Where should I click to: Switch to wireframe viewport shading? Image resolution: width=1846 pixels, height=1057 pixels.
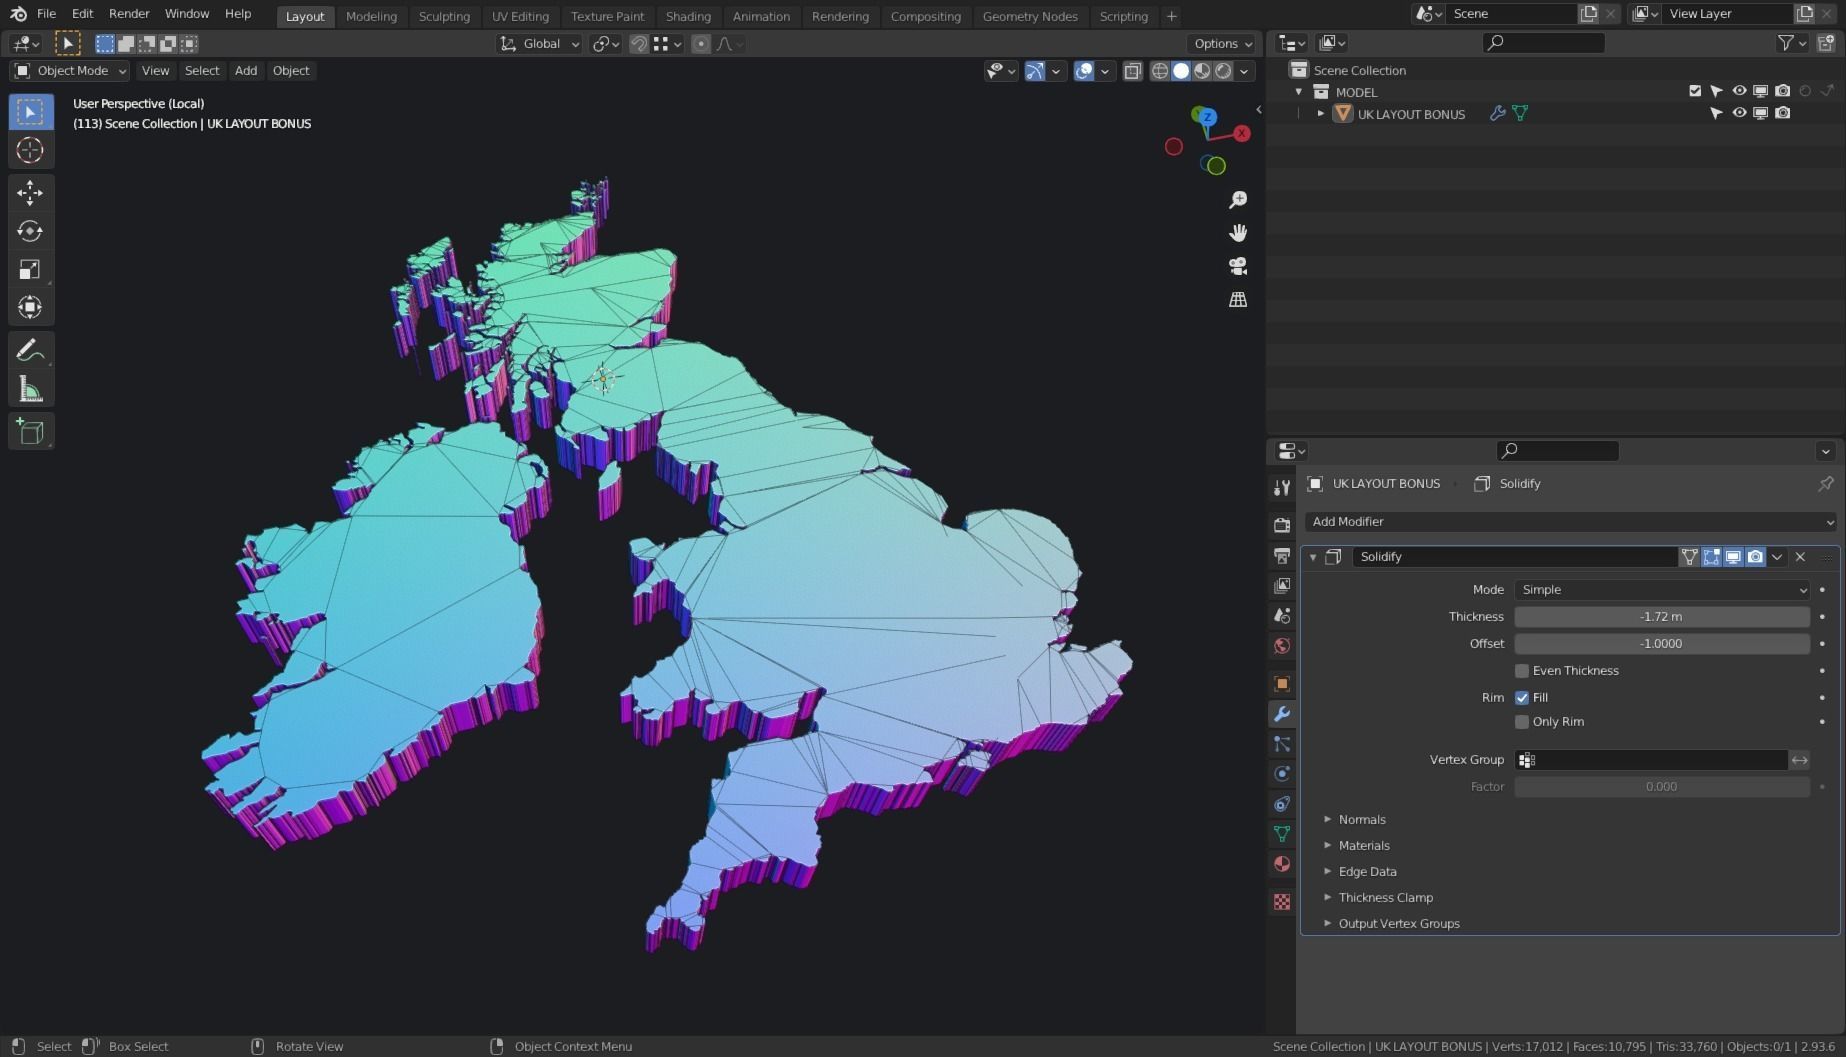1160,71
